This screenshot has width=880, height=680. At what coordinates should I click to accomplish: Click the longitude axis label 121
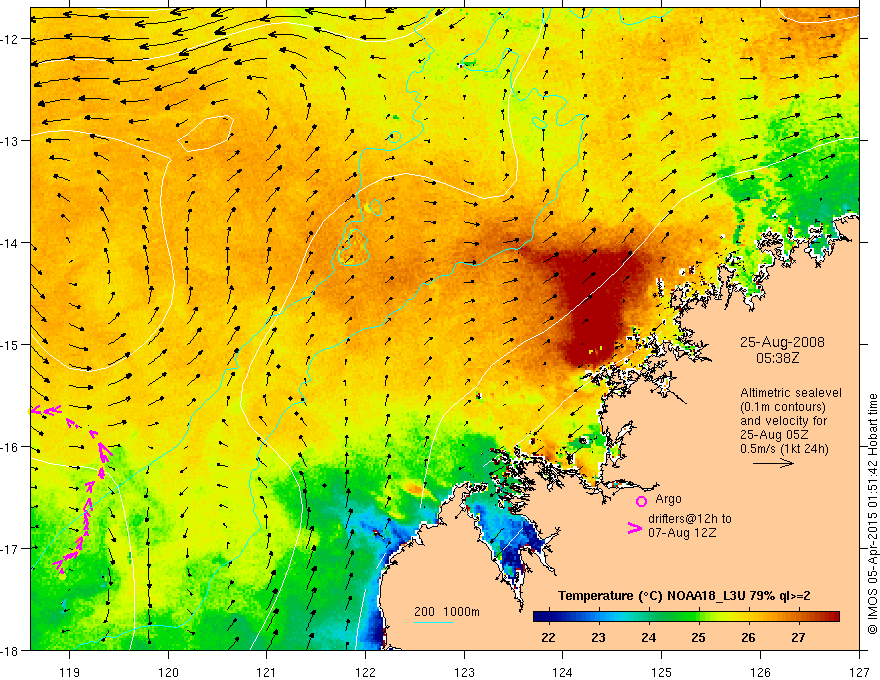tap(267, 672)
